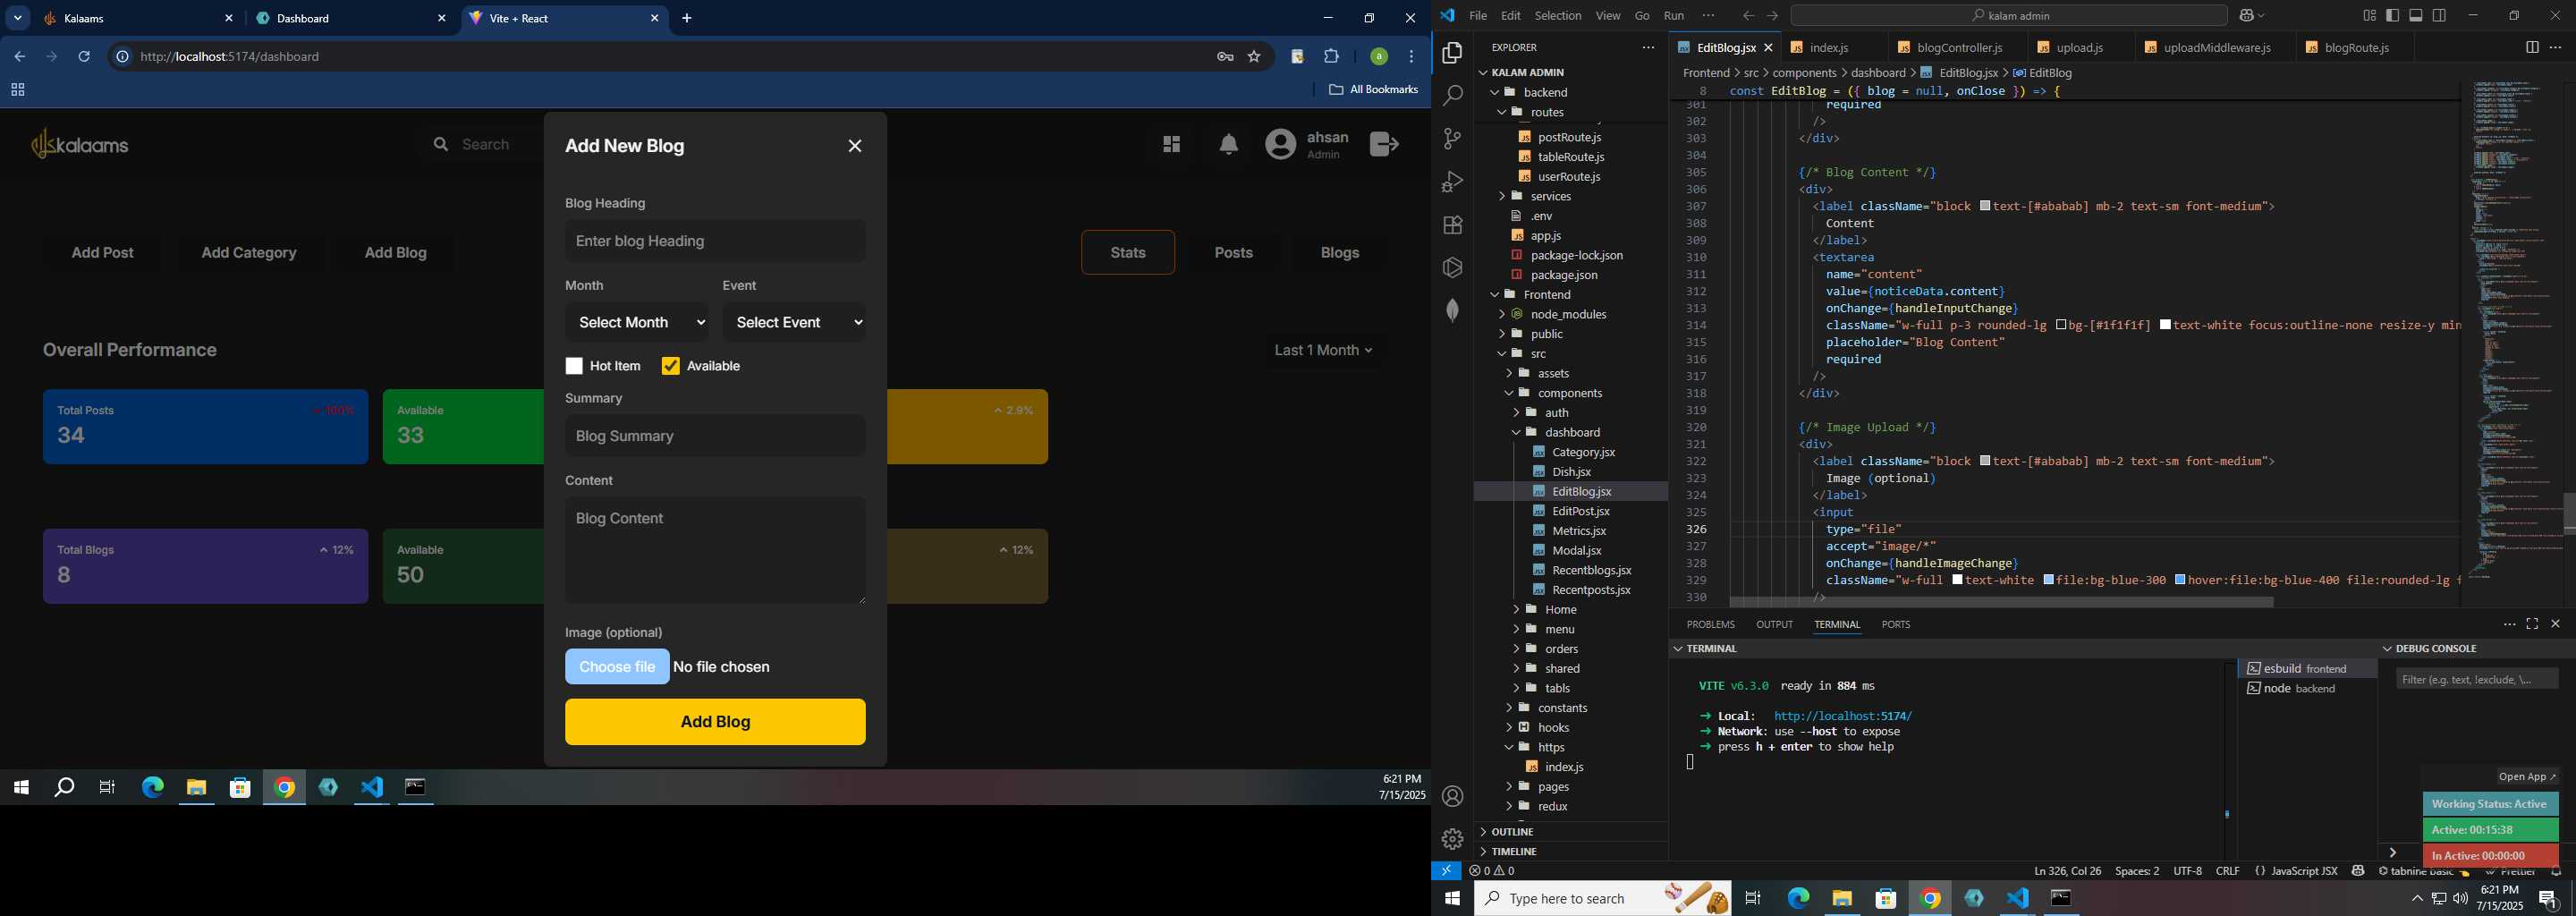
Task: Close the Add New Blog modal
Action: 855,146
